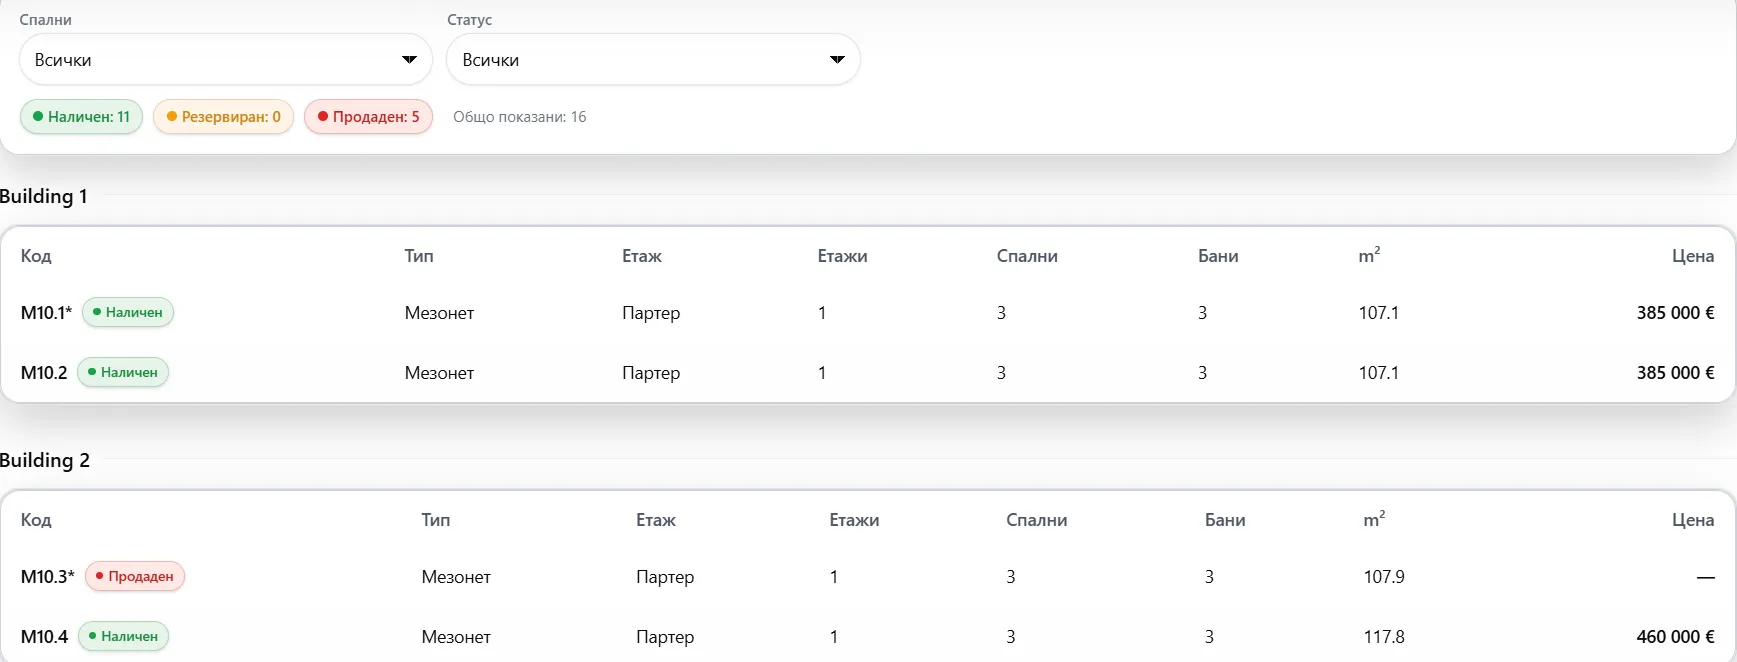
Task: Click the Наличен badge for M10.1*
Action: pos(128,313)
